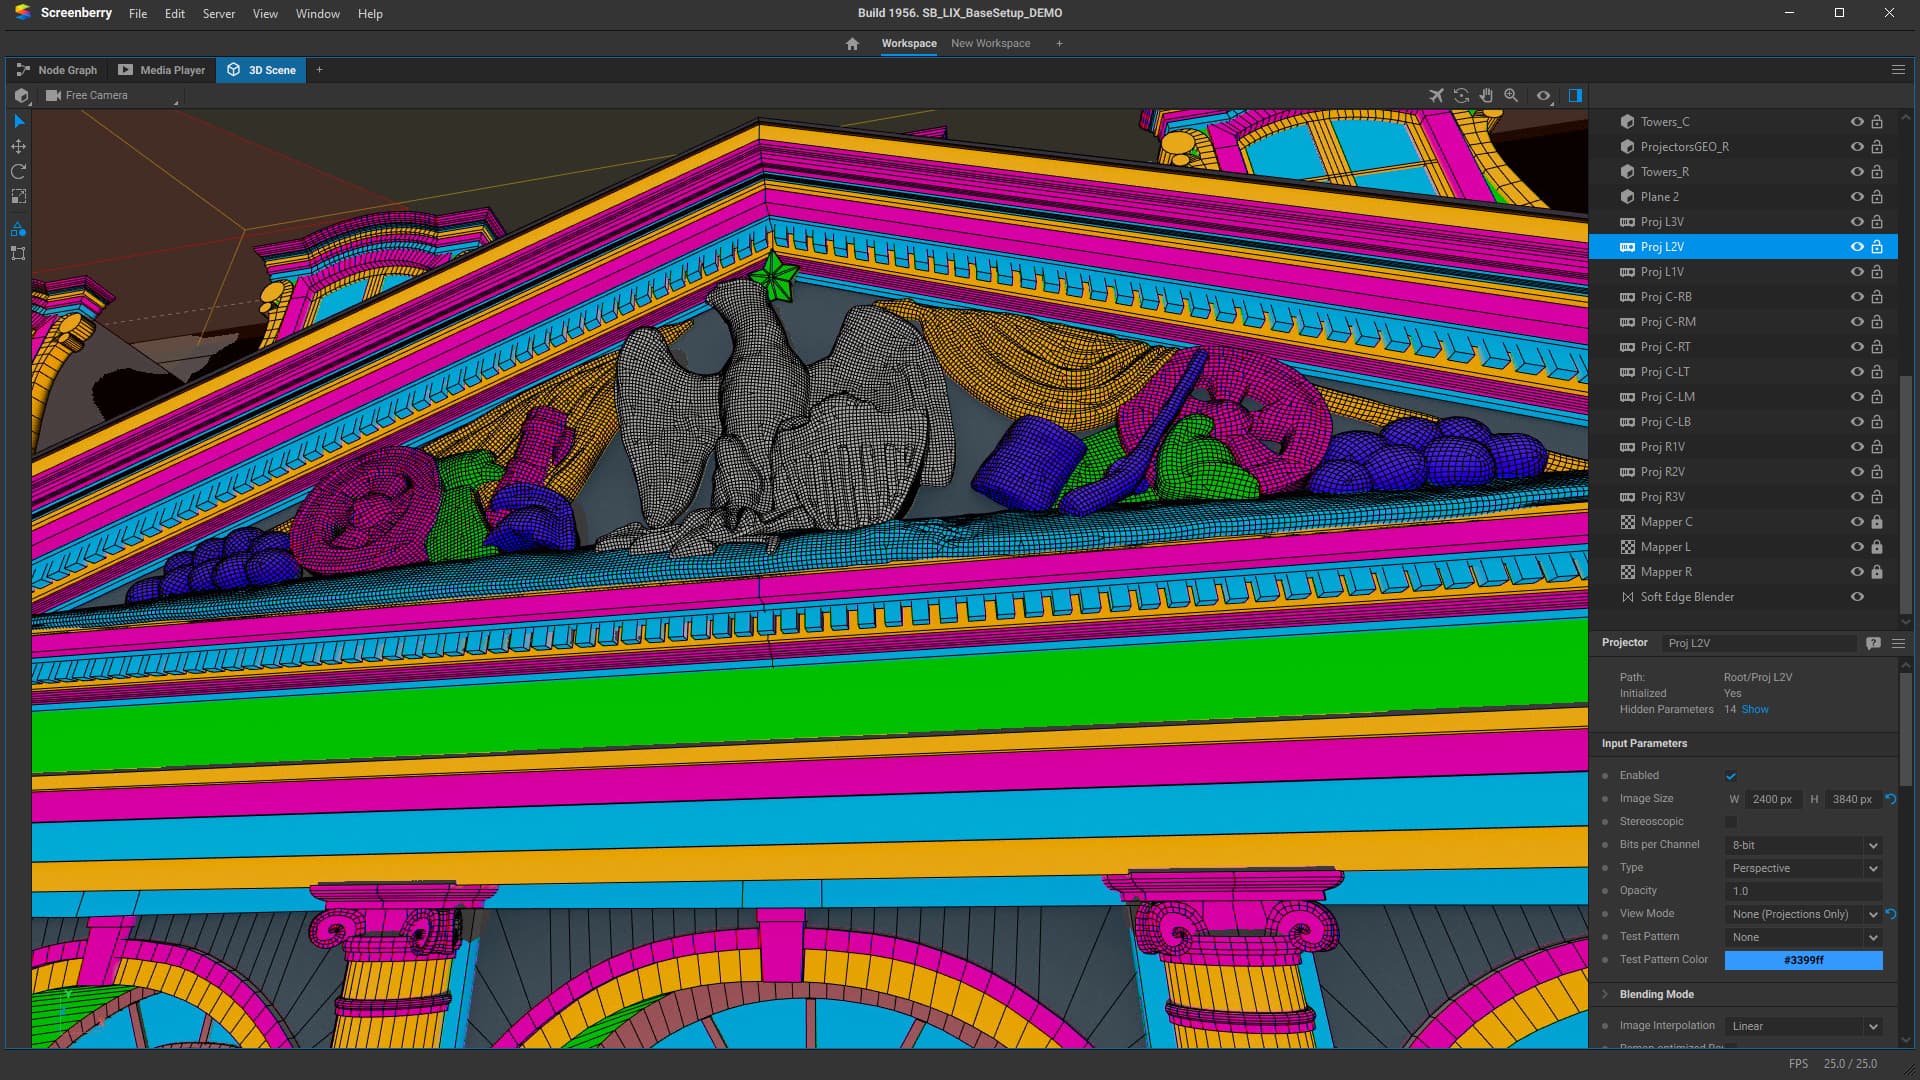Click the zoom magnifier icon in the viewport toolbar
This screenshot has height=1080, width=1920.
pyautogui.click(x=1511, y=96)
